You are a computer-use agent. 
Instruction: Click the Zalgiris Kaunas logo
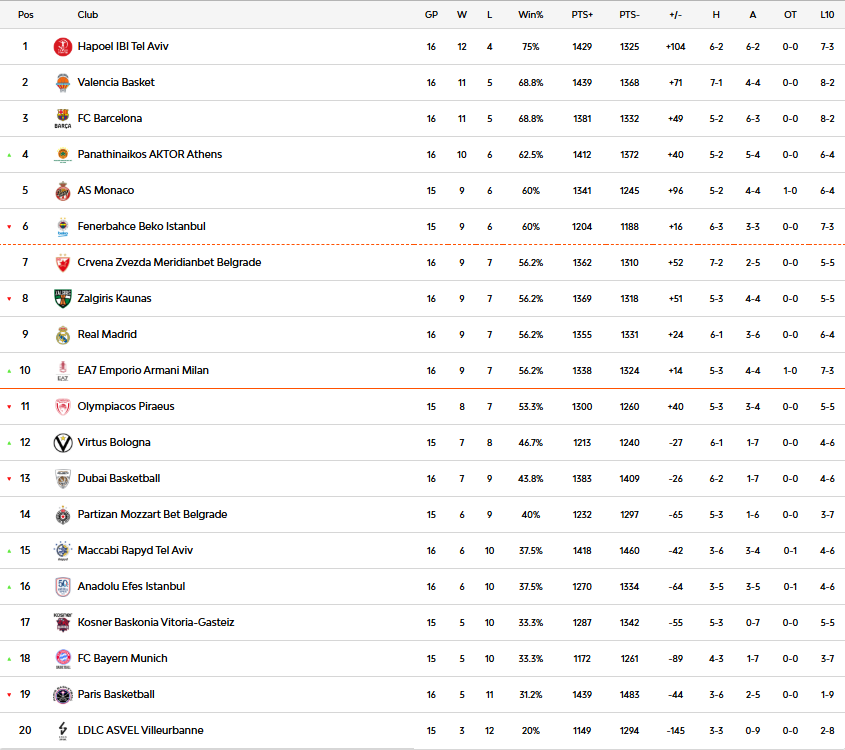[63, 299]
